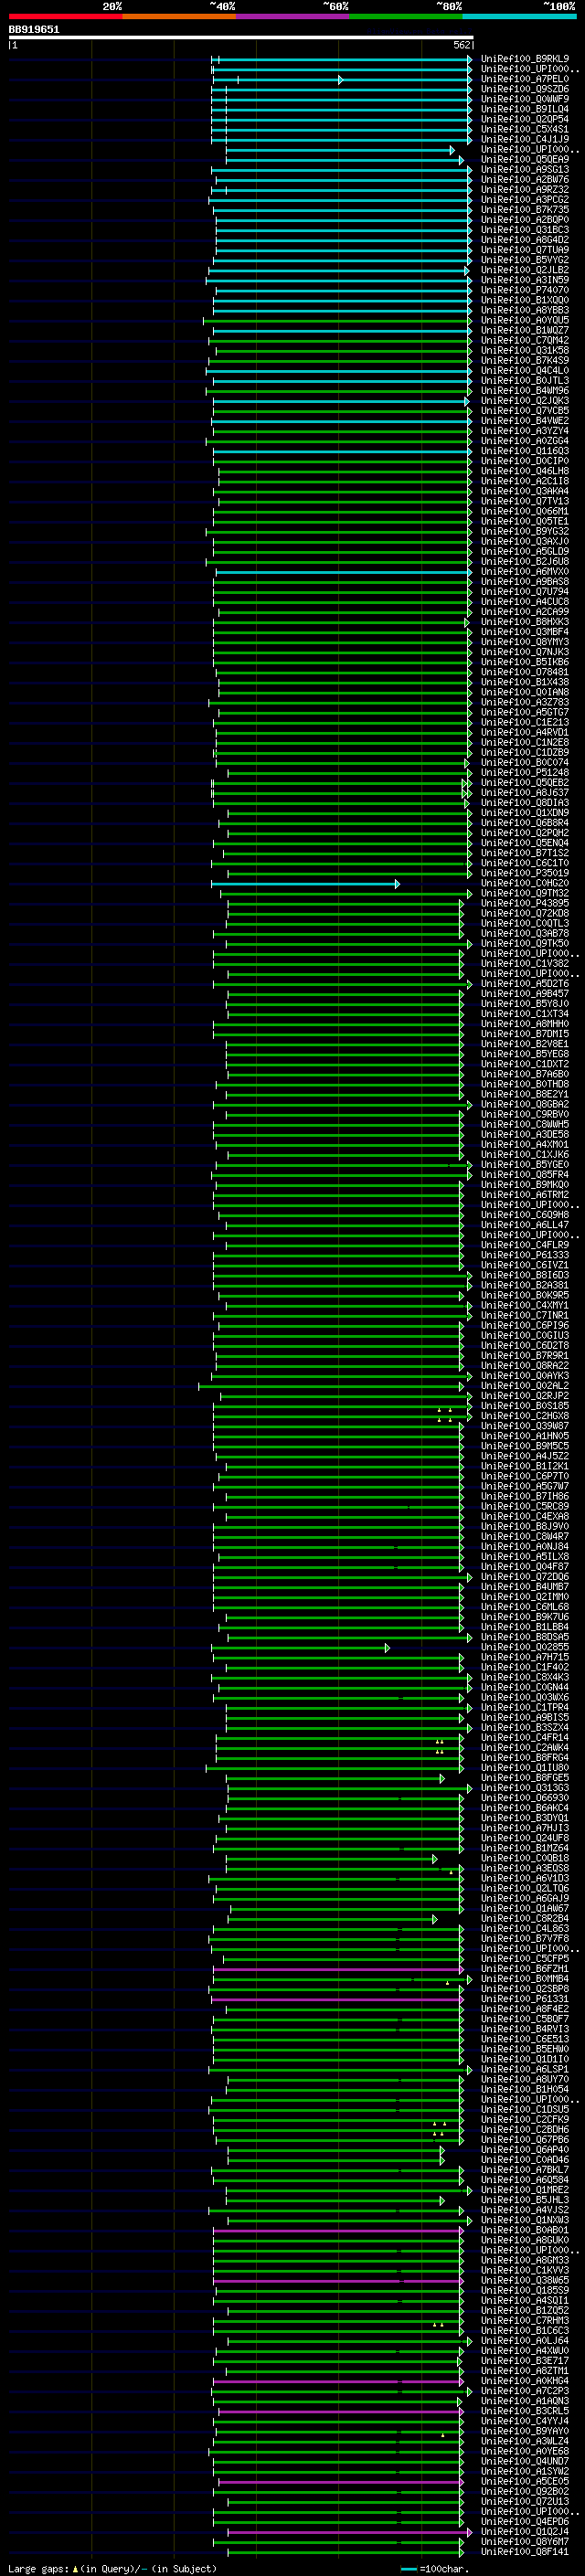Select hit label UniRef100_Q8F141
Viewport: 585px width, 2576px height.
(x=525, y=2552)
